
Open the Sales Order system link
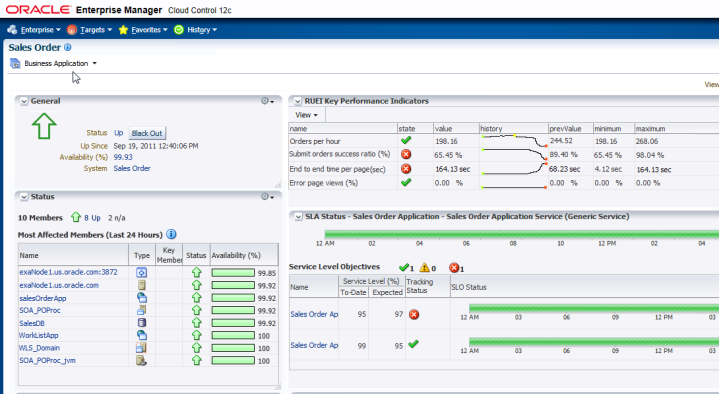(132, 168)
